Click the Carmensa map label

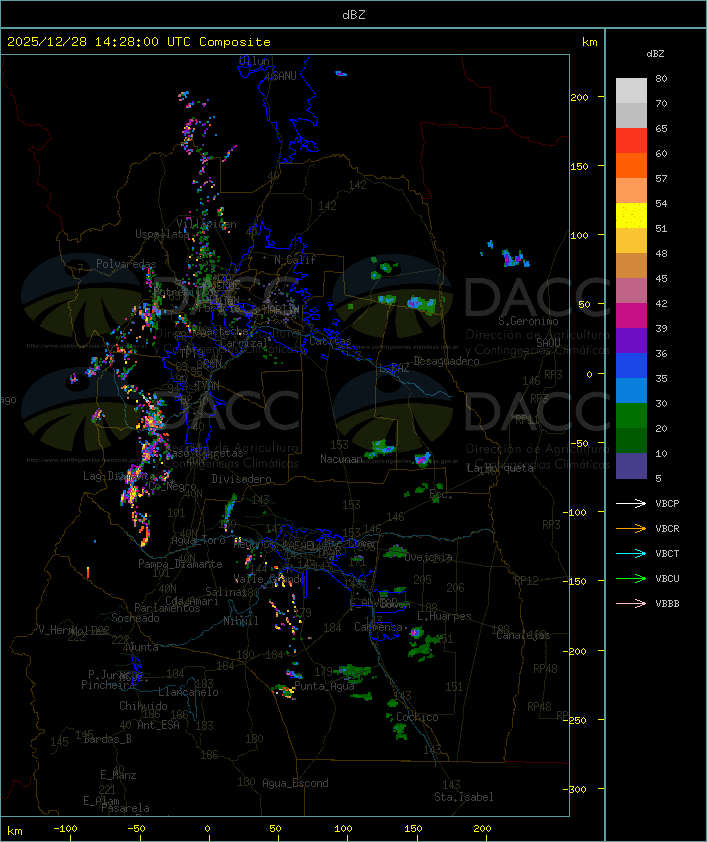(378, 627)
